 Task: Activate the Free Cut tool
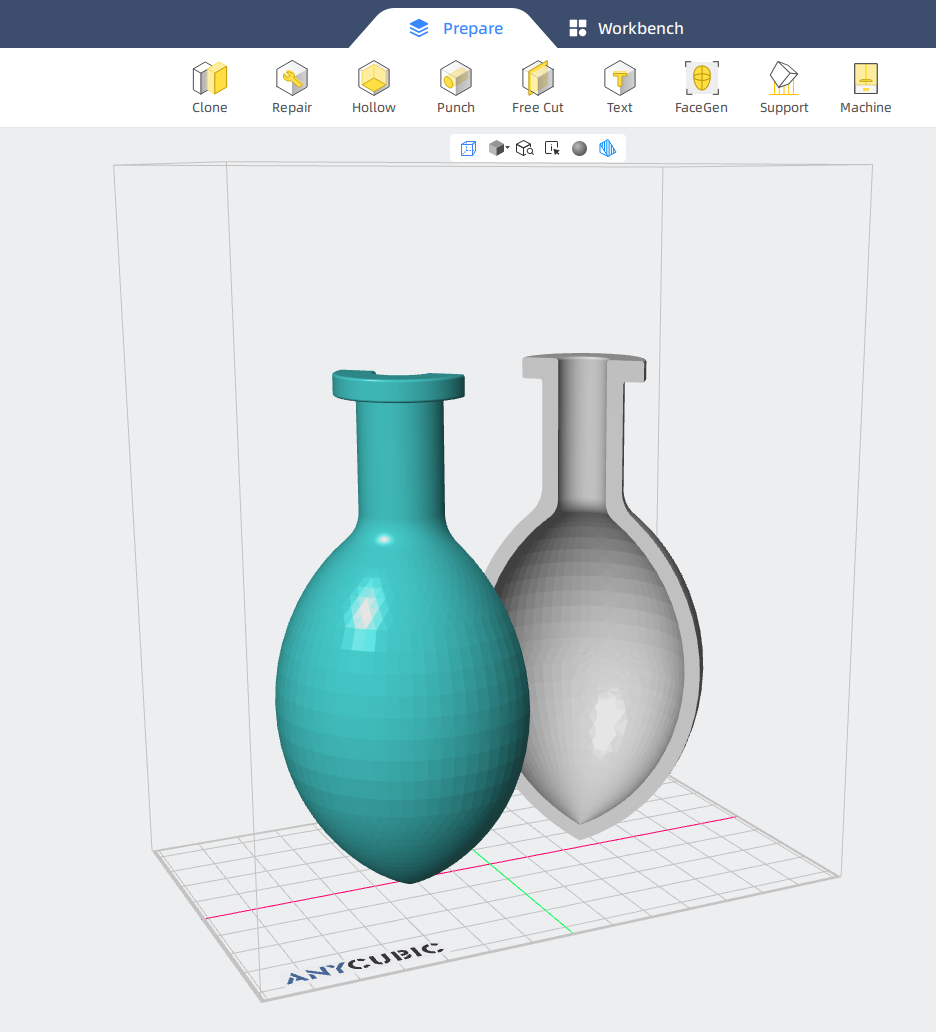tap(538, 87)
